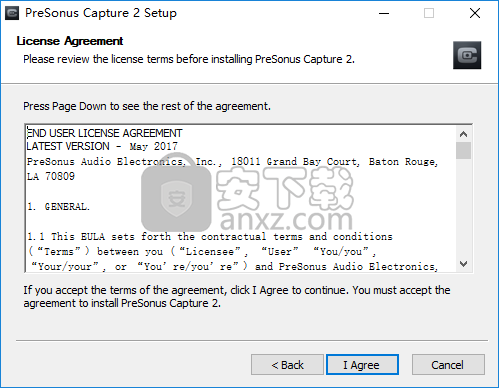
Task: Click the greyed-out maximize button
Action: [429, 13]
